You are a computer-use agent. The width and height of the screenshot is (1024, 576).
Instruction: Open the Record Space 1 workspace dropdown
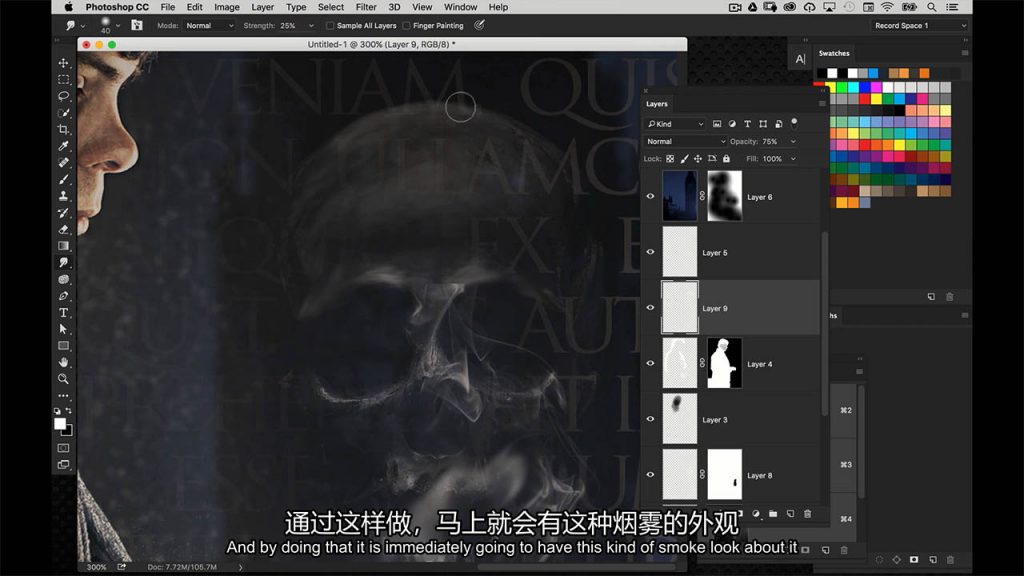coord(920,25)
